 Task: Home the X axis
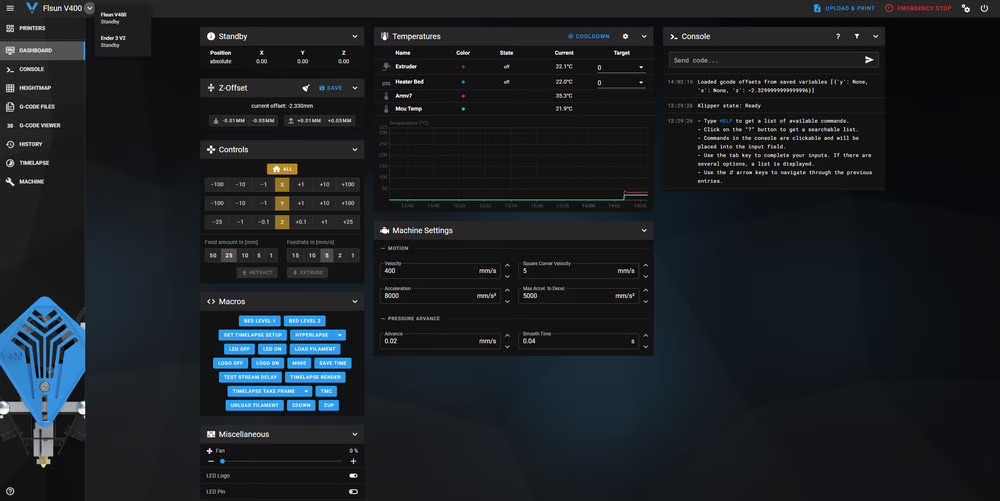pyautogui.click(x=282, y=184)
